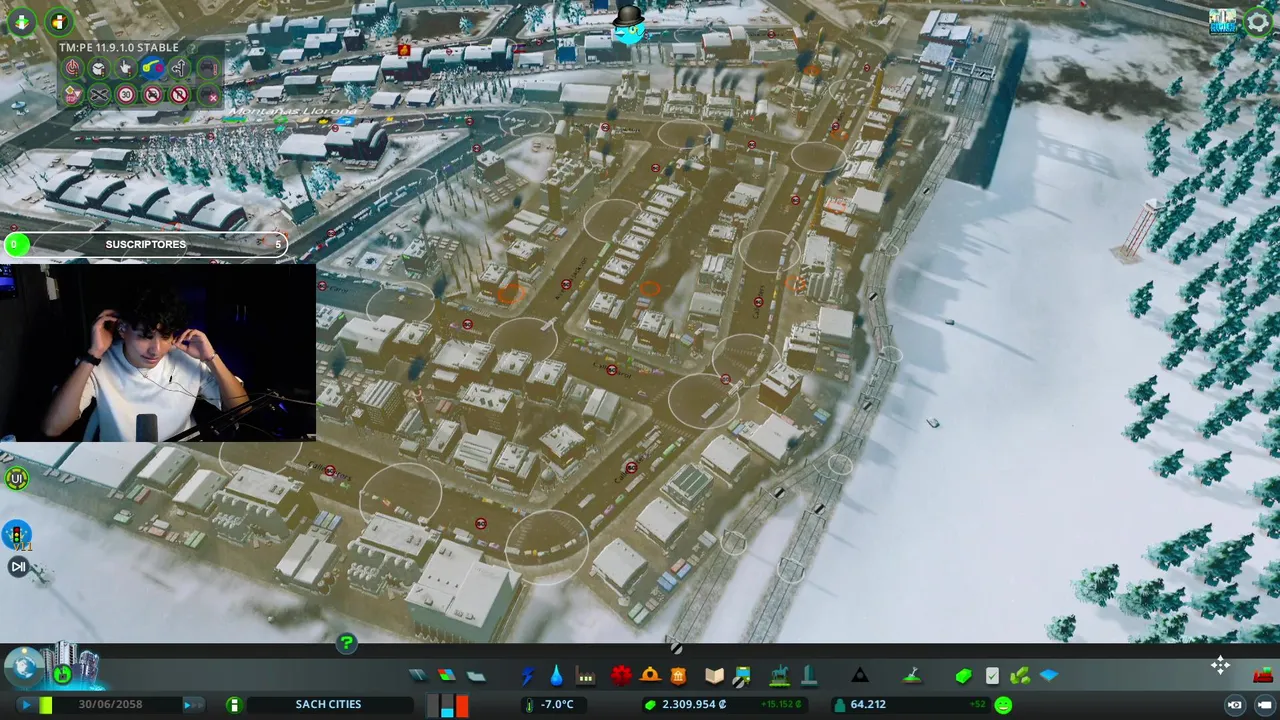This screenshot has width=1280, height=720.
Task: Select TM:PE junction restrictions tool
Action: click(99, 95)
